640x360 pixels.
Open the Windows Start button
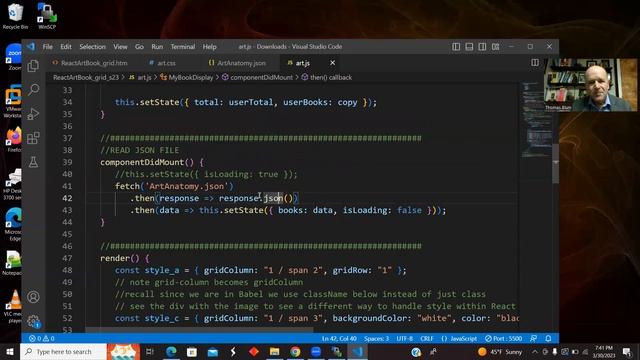pos(10,351)
